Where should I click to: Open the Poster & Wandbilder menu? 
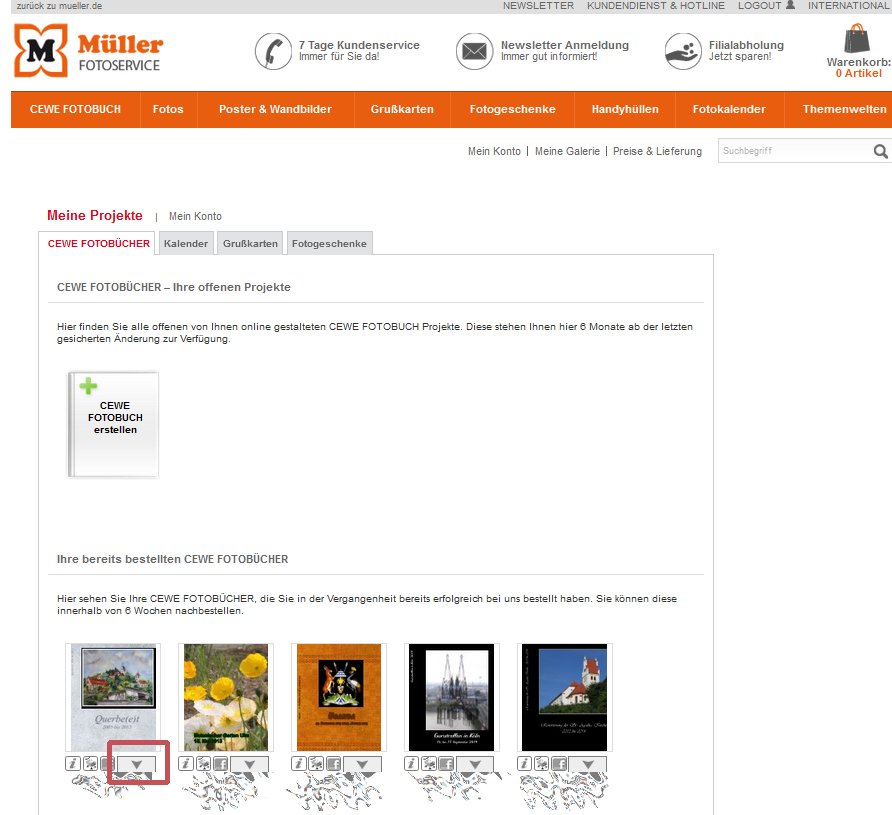(x=275, y=109)
